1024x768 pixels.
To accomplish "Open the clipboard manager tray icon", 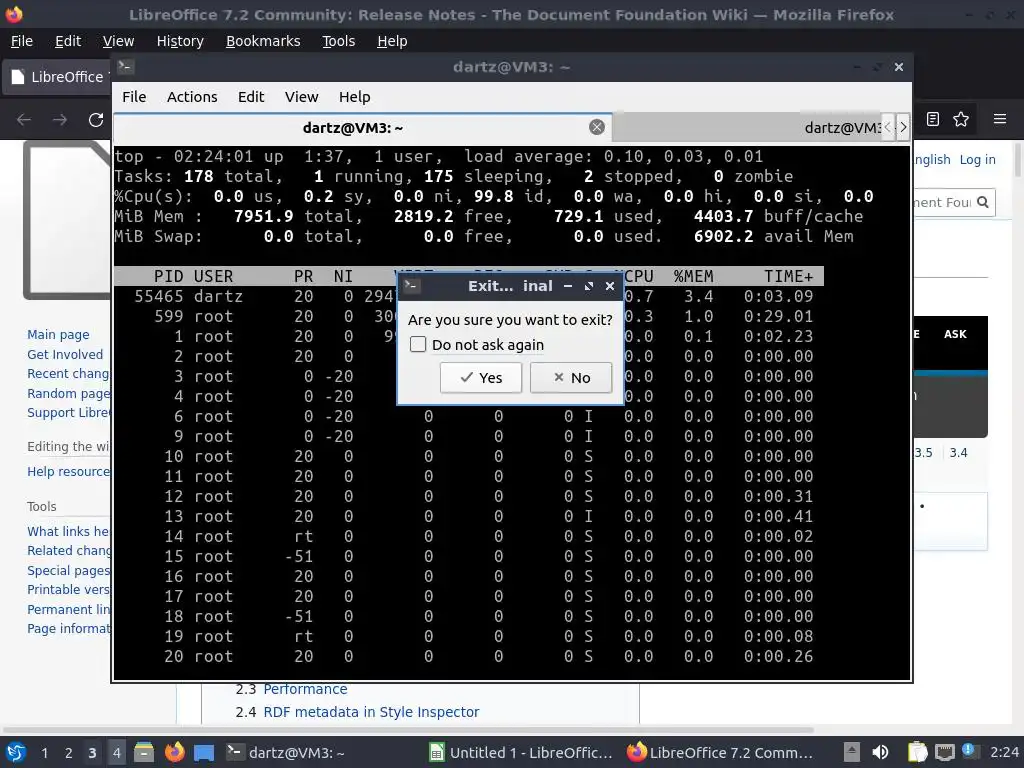I will point(917,752).
